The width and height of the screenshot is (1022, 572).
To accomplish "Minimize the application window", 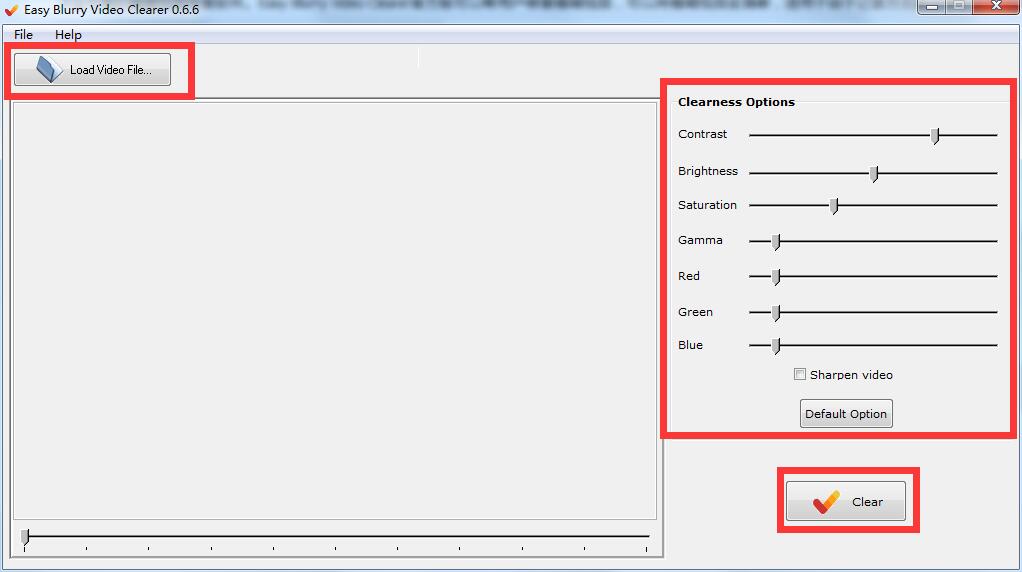I will pyautogui.click(x=932, y=7).
